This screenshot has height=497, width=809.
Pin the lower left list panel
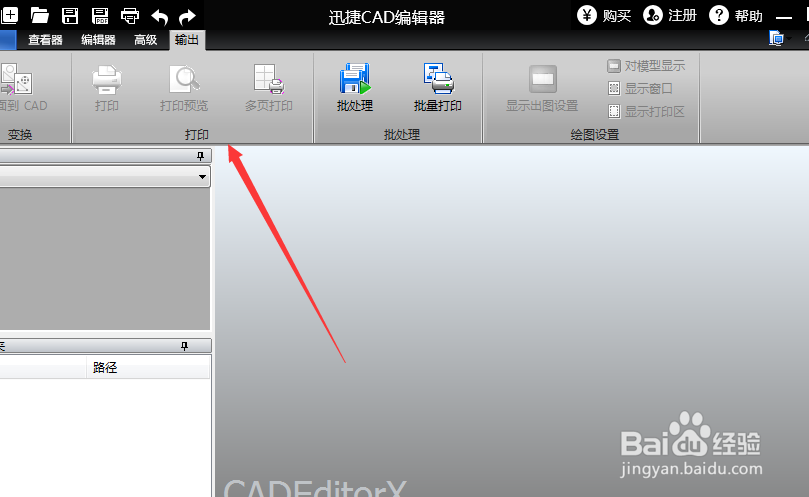(184, 346)
